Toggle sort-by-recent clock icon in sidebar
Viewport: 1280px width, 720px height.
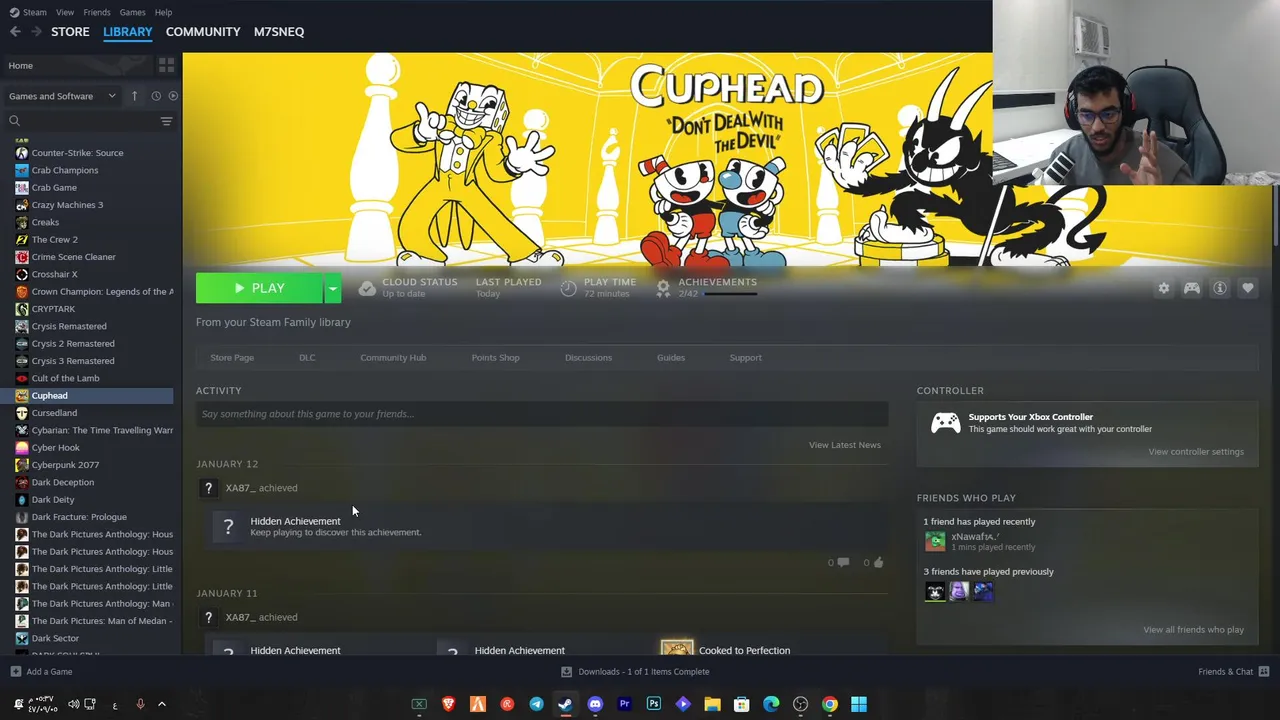[156, 96]
